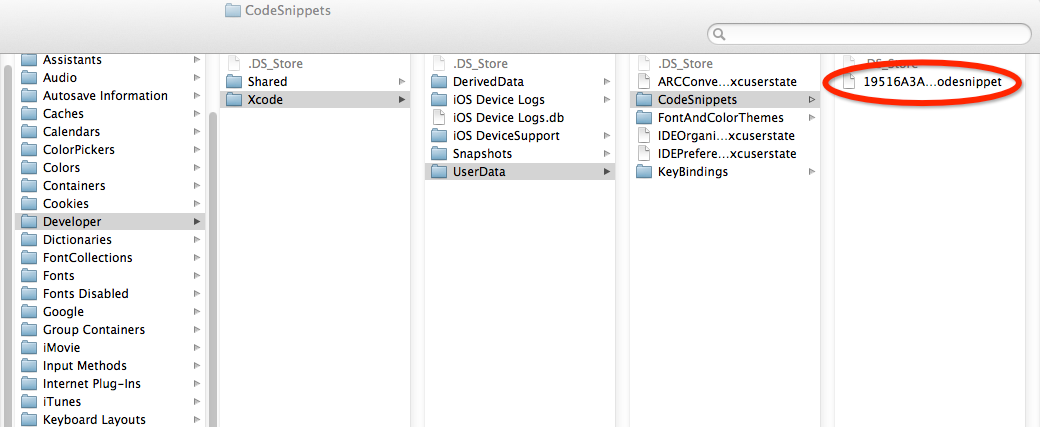Select the Xcode folder row
Screen dimensions: 1040x427
coord(315,99)
